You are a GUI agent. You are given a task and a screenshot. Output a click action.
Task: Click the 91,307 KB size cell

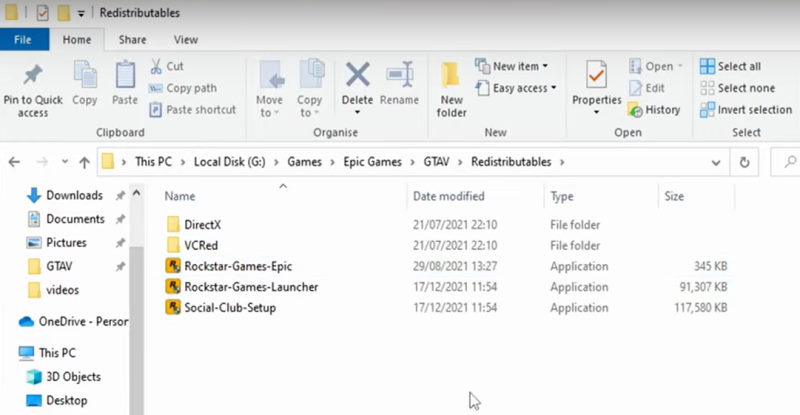pyautogui.click(x=703, y=287)
